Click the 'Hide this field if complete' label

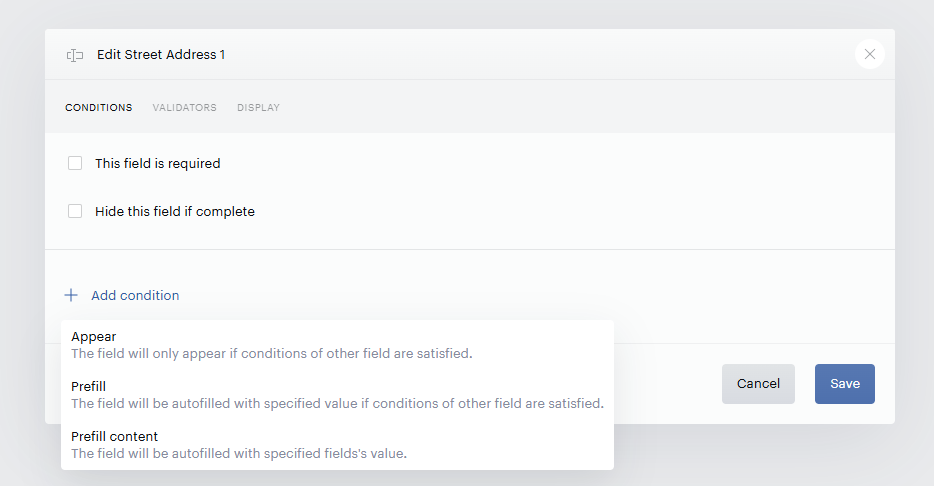(x=175, y=211)
